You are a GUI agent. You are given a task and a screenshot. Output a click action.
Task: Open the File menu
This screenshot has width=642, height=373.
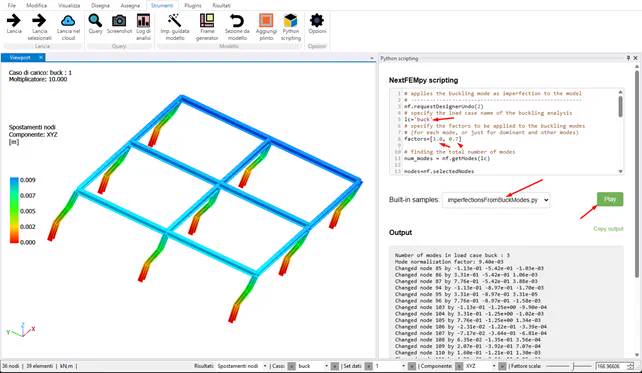pos(11,5)
